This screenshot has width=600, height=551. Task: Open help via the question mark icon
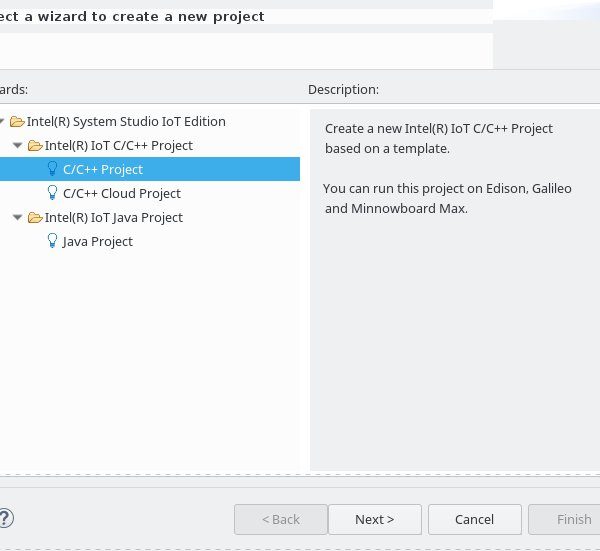pyautogui.click(x=5, y=518)
